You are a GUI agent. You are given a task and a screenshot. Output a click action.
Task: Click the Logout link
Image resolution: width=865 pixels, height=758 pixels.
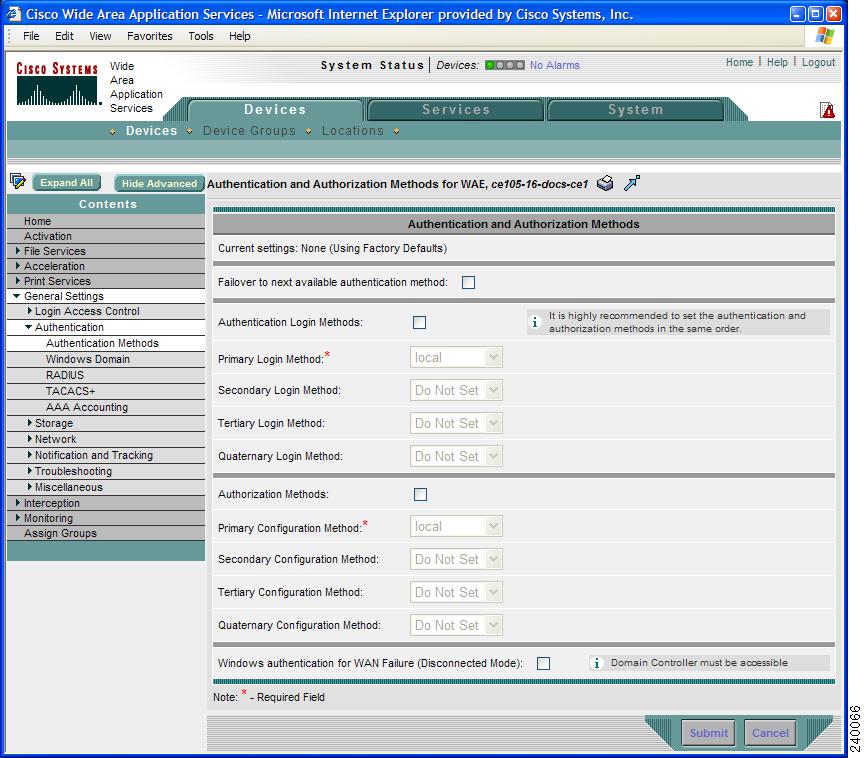coord(818,62)
